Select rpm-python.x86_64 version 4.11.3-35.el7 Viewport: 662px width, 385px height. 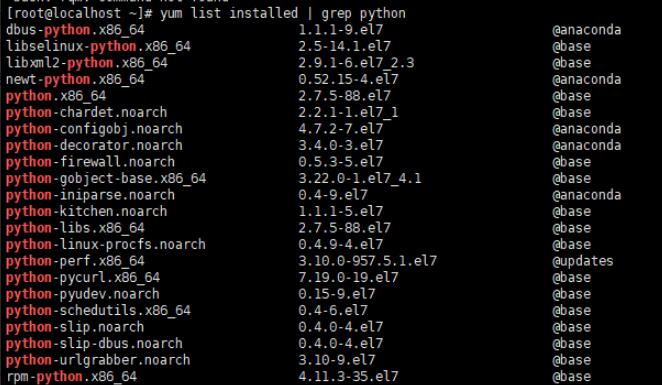click(348, 376)
